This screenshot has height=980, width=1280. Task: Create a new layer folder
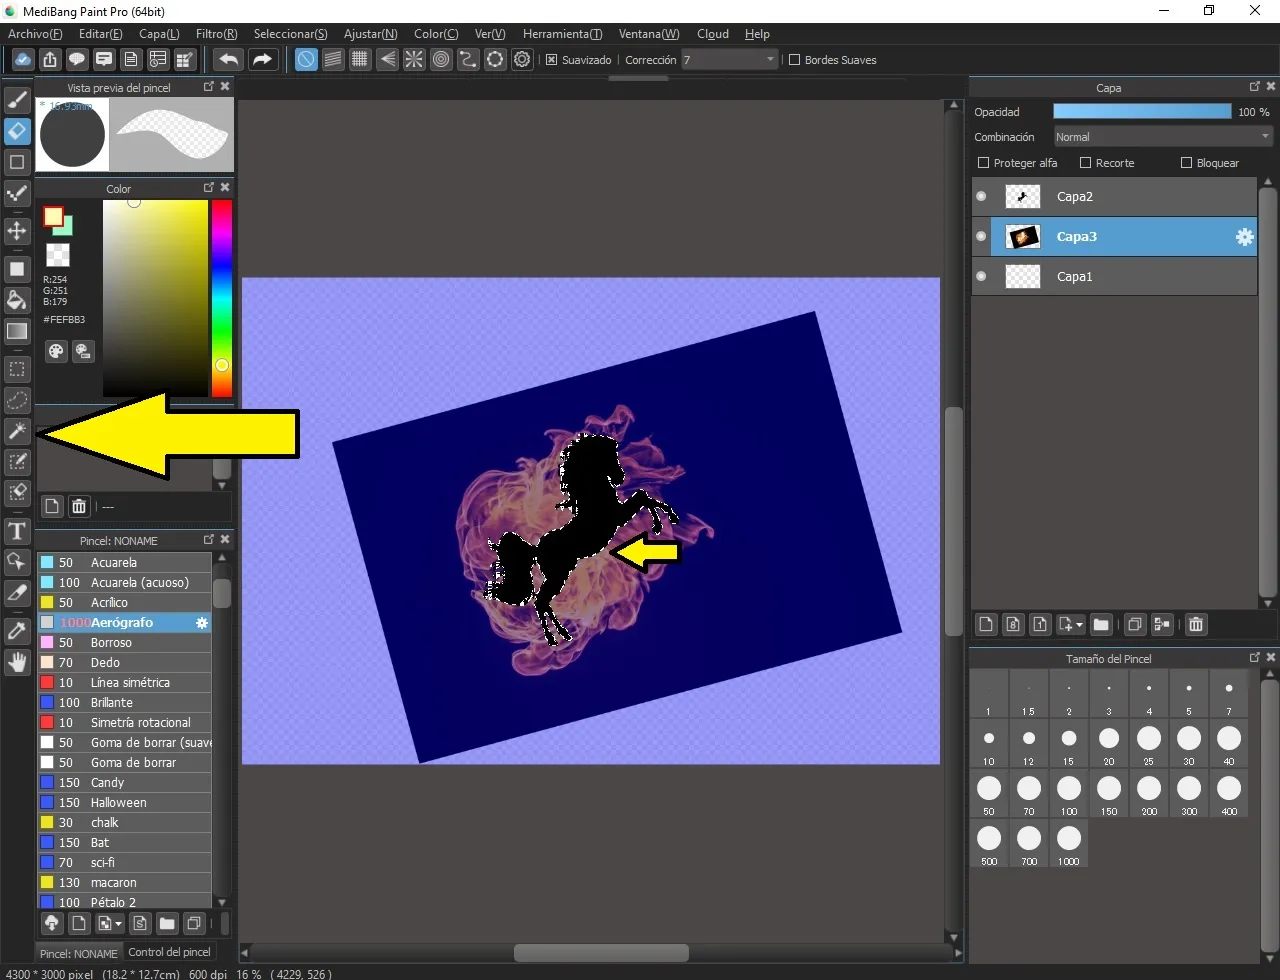click(1101, 625)
